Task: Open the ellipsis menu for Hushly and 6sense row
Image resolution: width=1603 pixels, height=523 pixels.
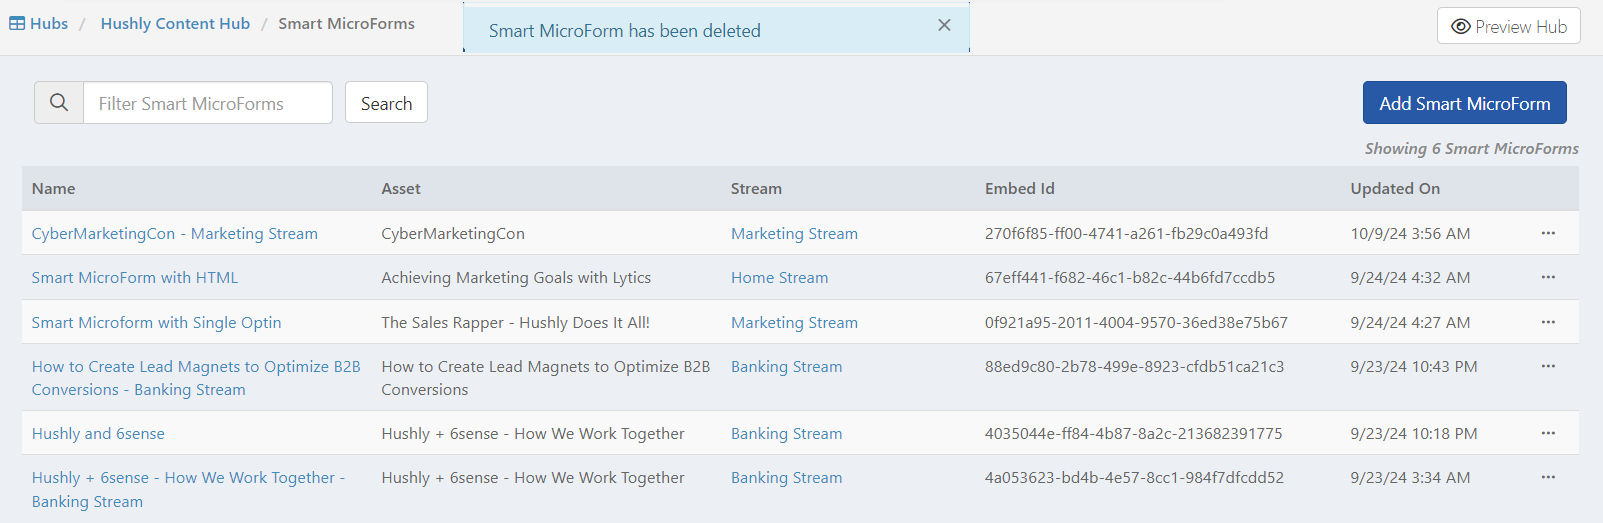Action: point(1548,433)
